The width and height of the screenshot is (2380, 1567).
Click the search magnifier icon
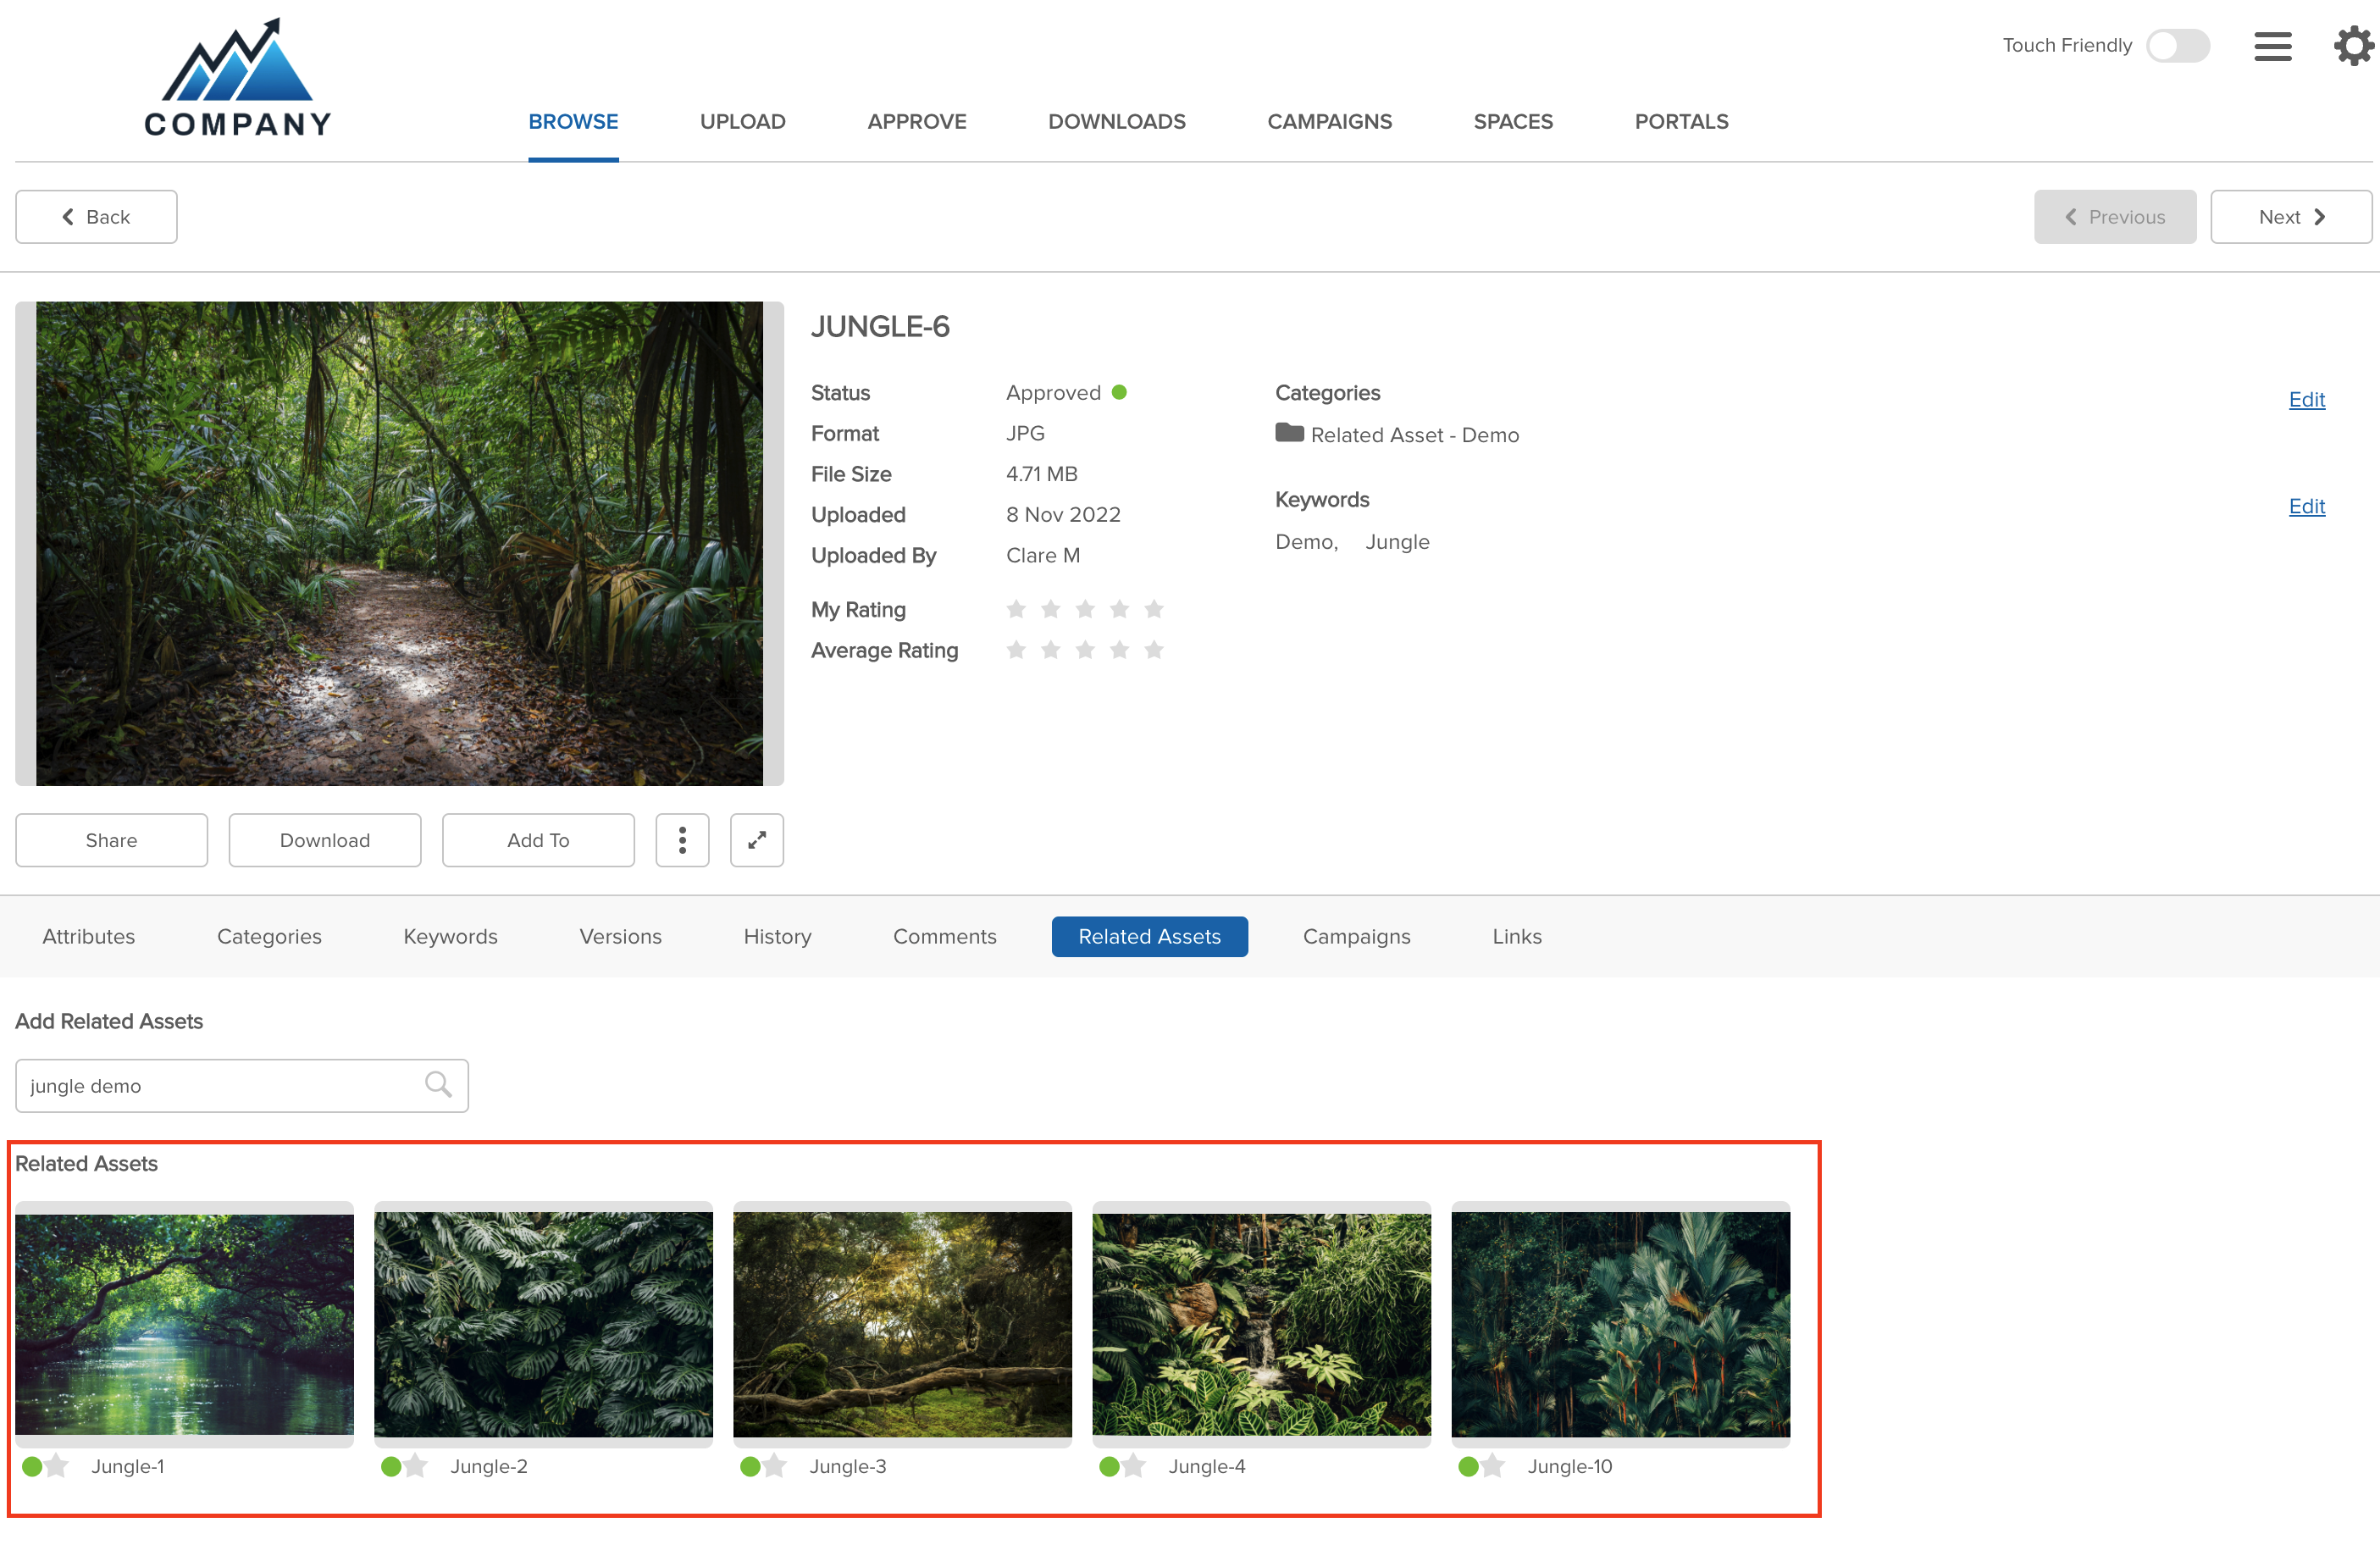tap(438, 1085)
